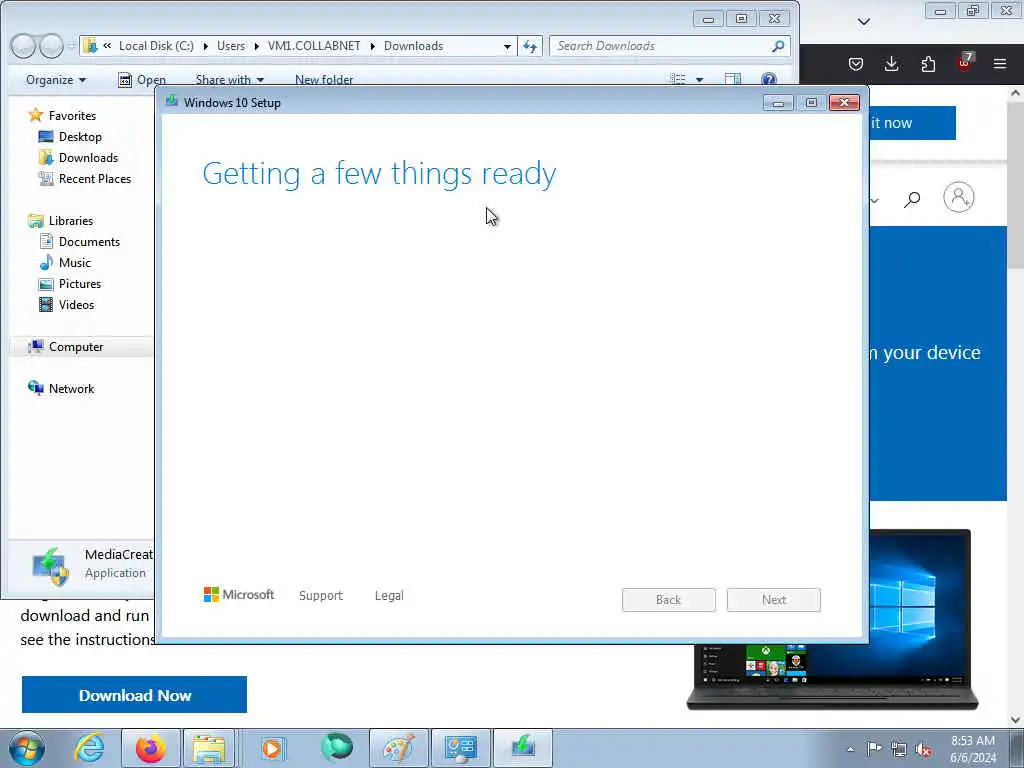Open the Firefox extensions puzzle icon

928,64
